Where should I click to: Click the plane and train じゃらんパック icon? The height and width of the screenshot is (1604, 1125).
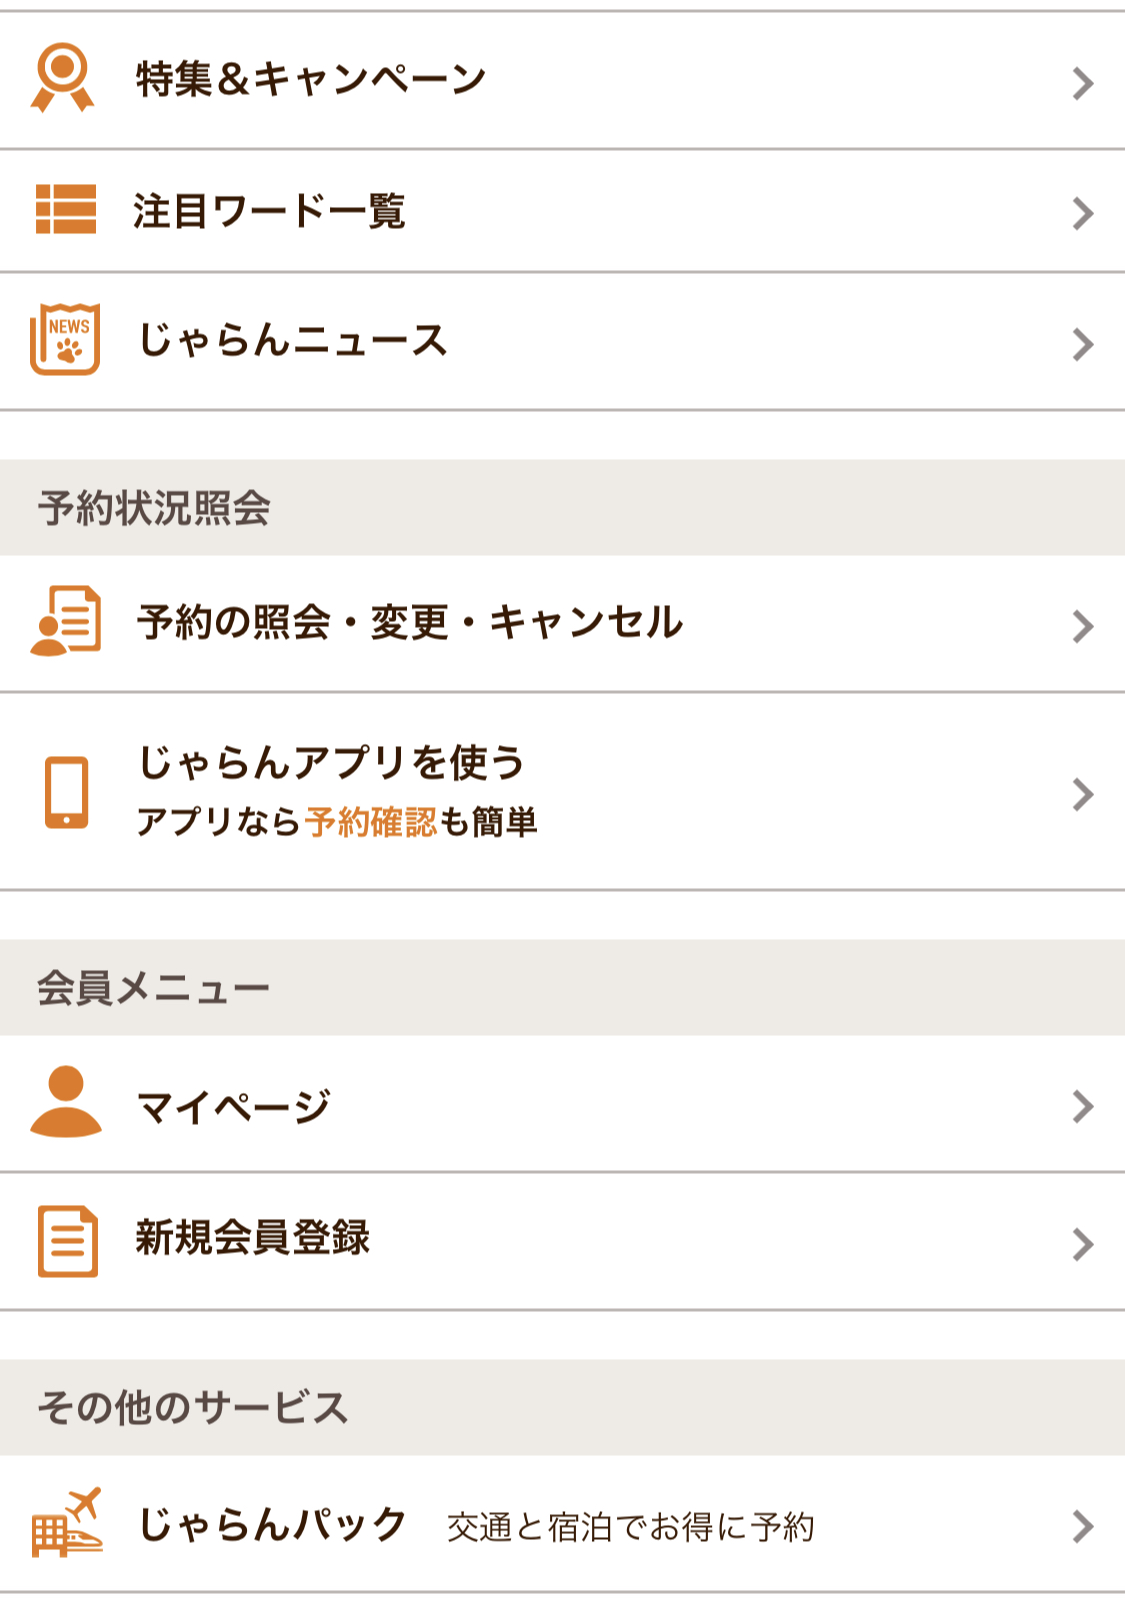pos(67,1523)
